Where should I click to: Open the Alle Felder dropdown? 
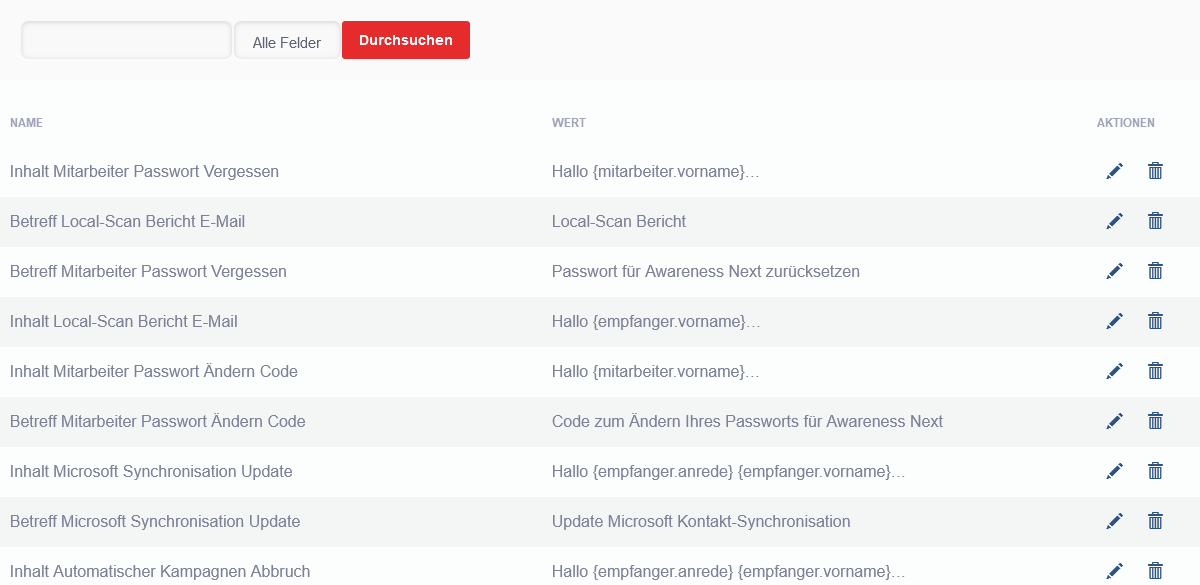[287, 42]
